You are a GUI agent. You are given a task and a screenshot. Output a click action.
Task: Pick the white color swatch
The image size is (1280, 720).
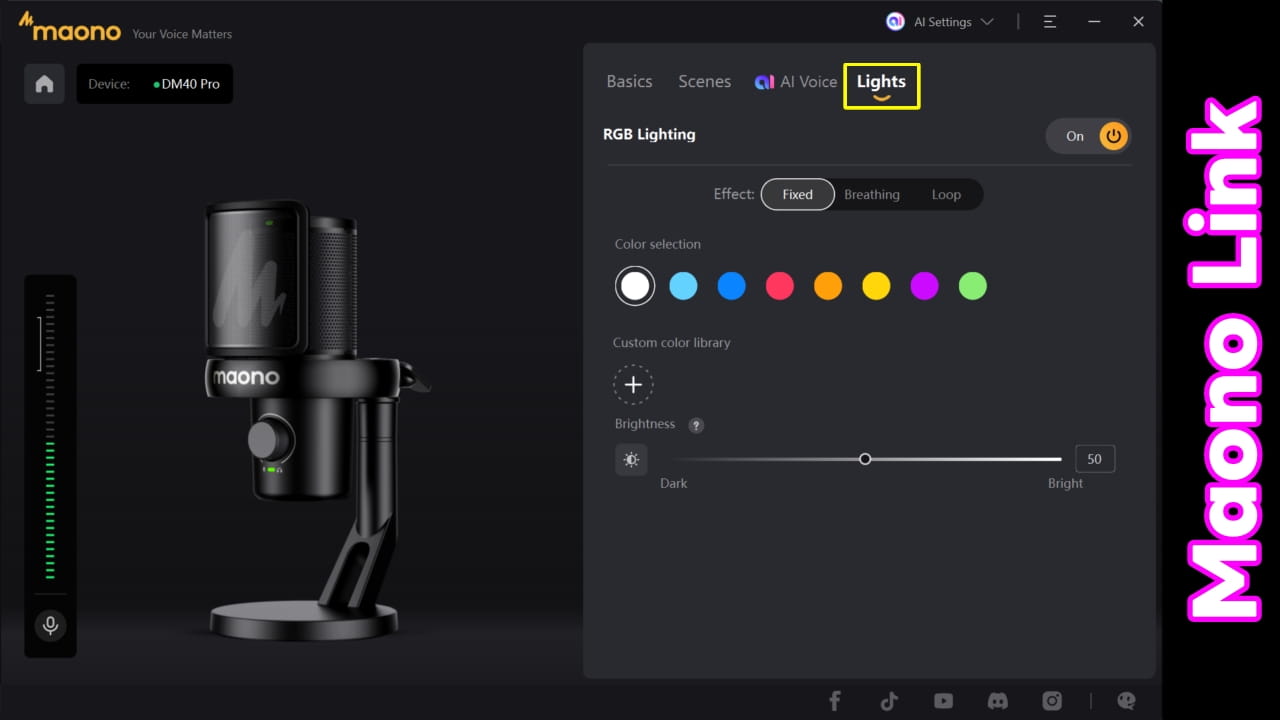[635, 286]
